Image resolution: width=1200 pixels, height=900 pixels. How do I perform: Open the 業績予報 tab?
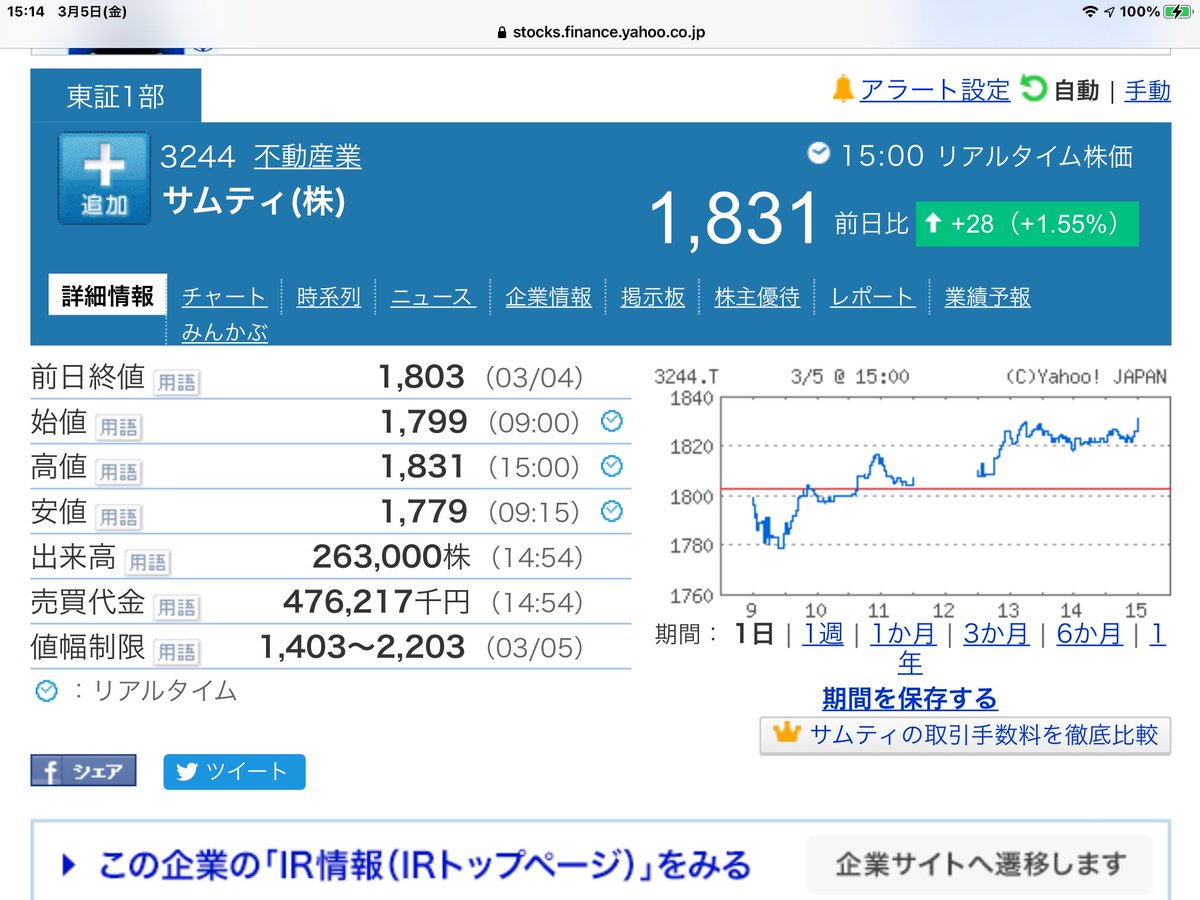click(987, 297)
